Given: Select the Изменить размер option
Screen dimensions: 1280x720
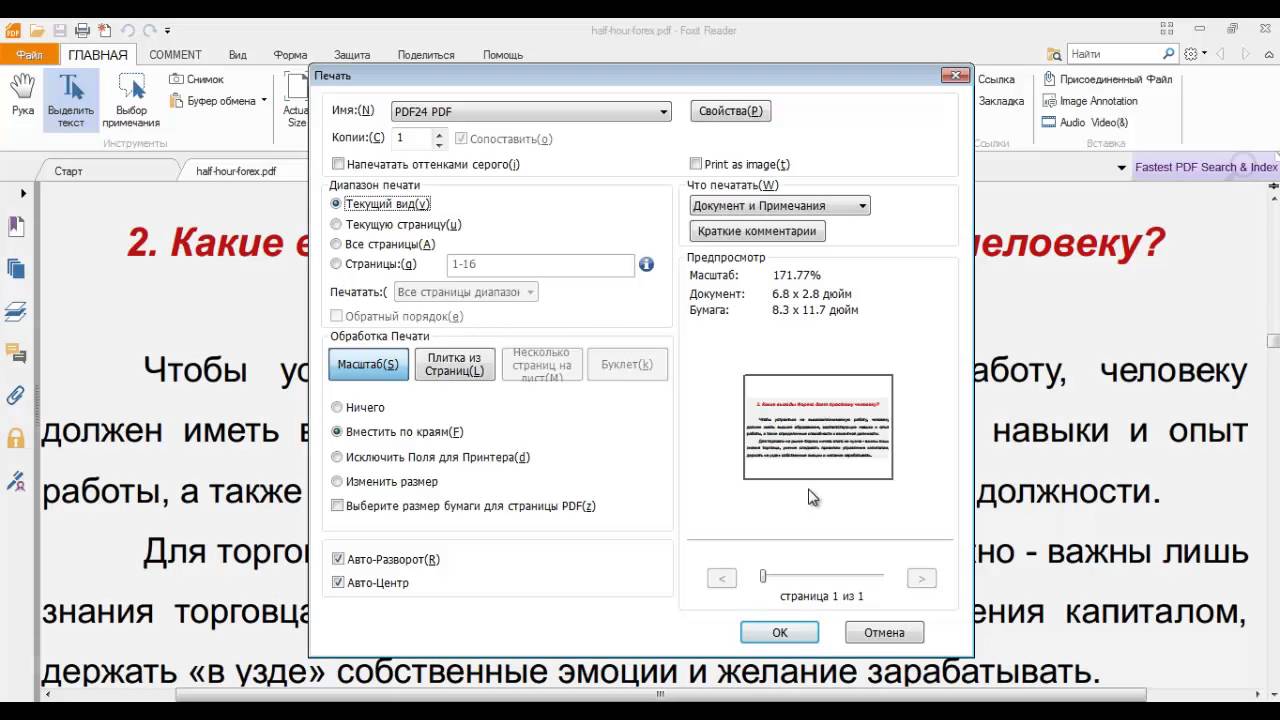Looking at the screenshot, I should [x=336, y=482].
